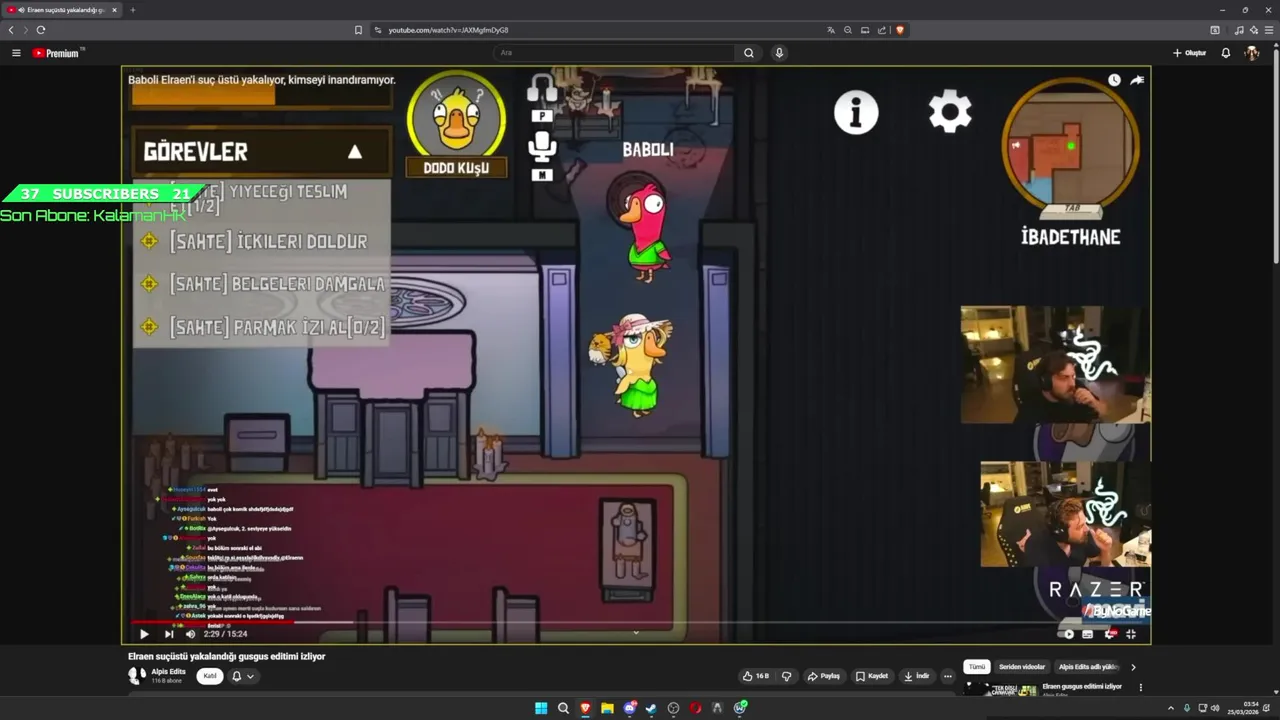This screenshot has width=1280, height=720.
Task: Open suggested video thumbnail
Action: pos(999,689)
